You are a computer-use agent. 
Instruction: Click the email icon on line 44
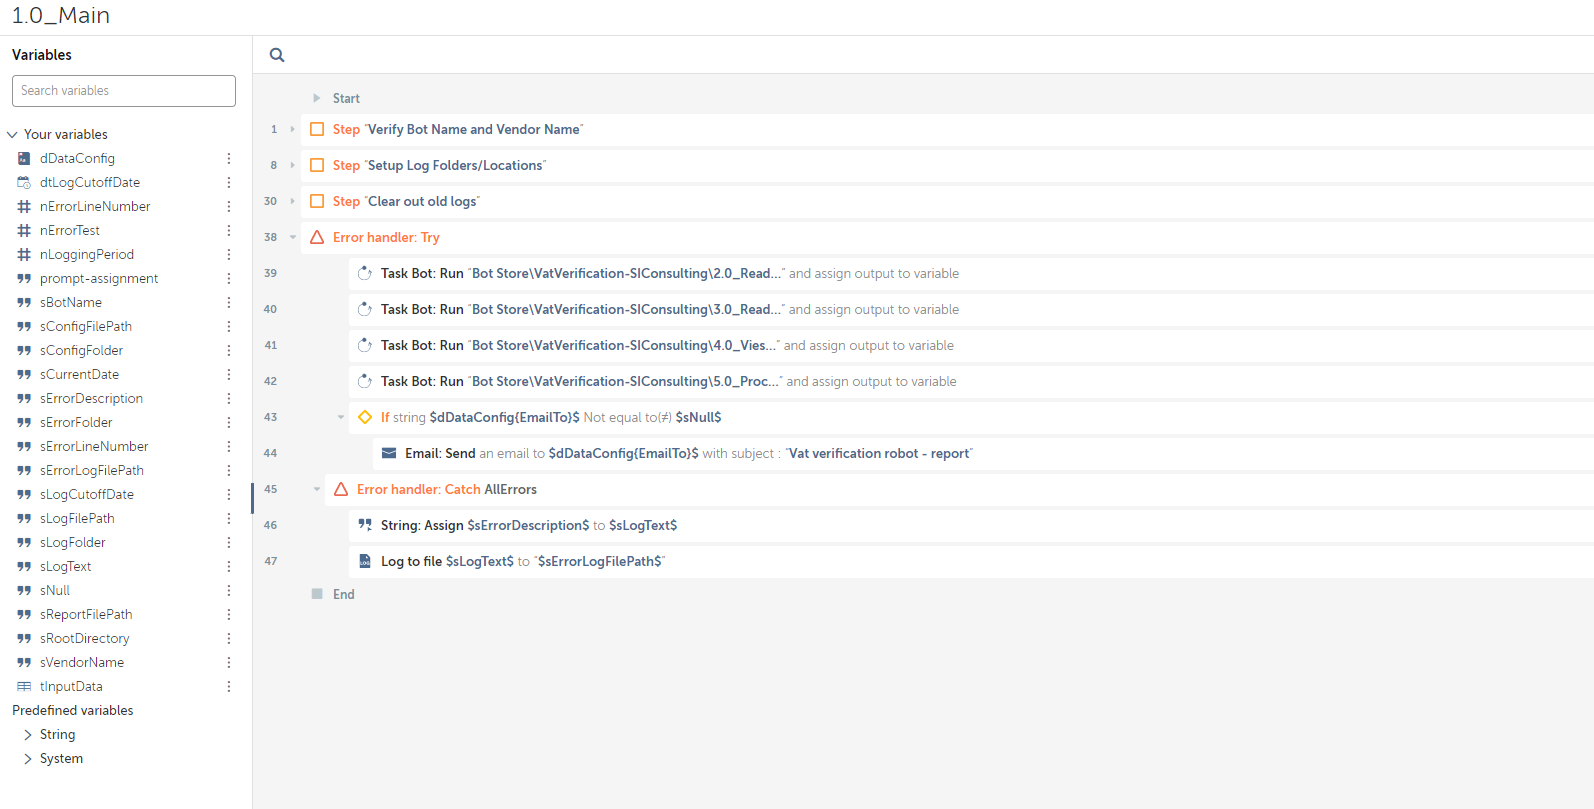click(389, 453)
